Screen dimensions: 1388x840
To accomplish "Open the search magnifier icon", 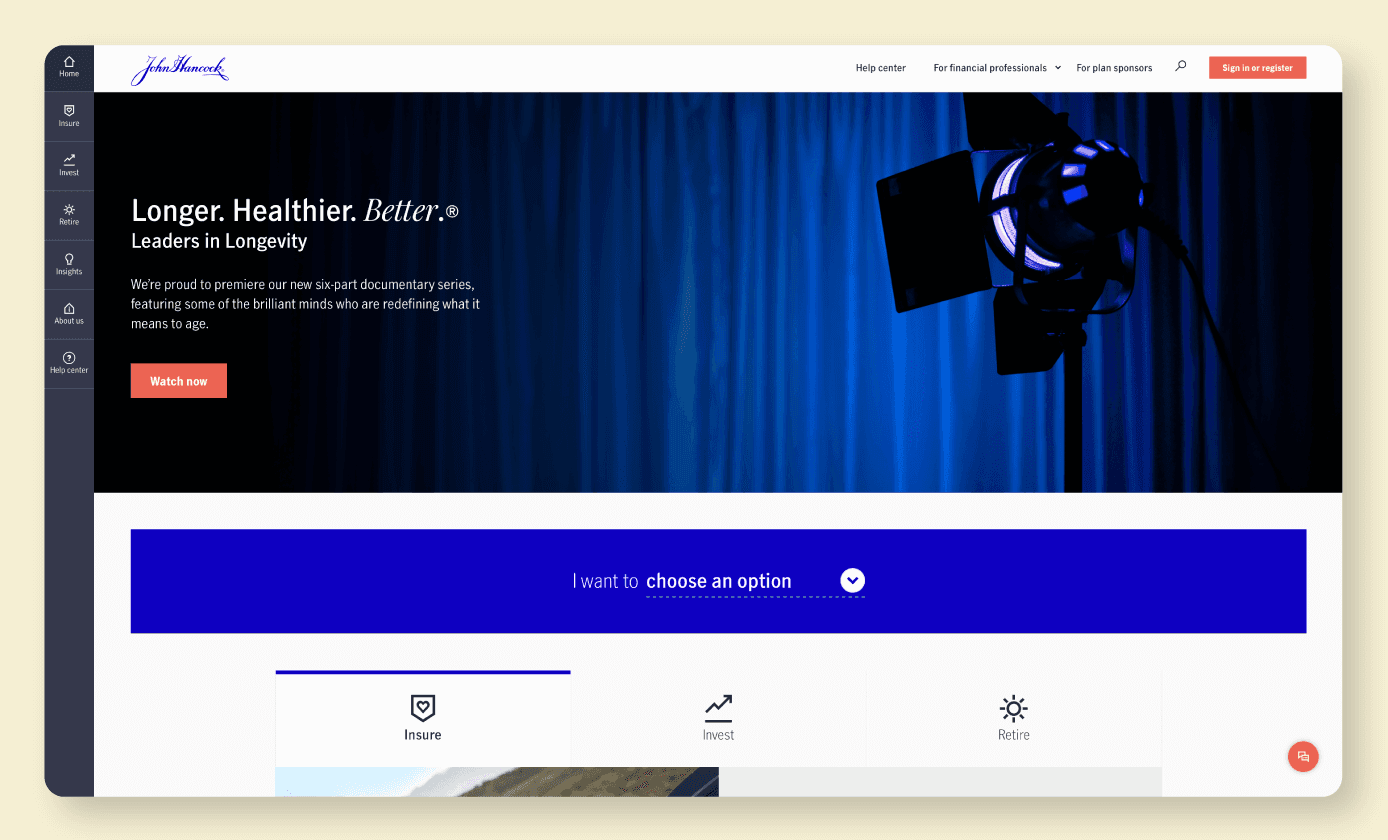I will point(1181,67).
